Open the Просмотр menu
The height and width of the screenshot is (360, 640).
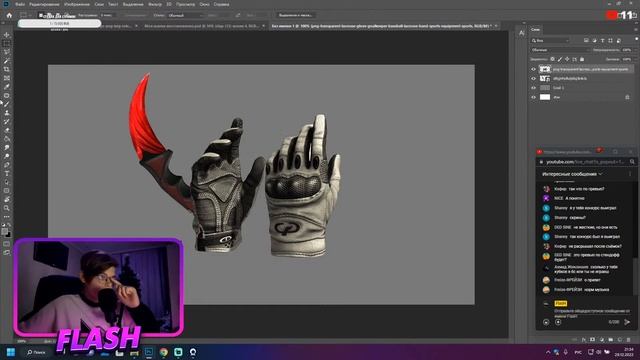click(185, 4)
